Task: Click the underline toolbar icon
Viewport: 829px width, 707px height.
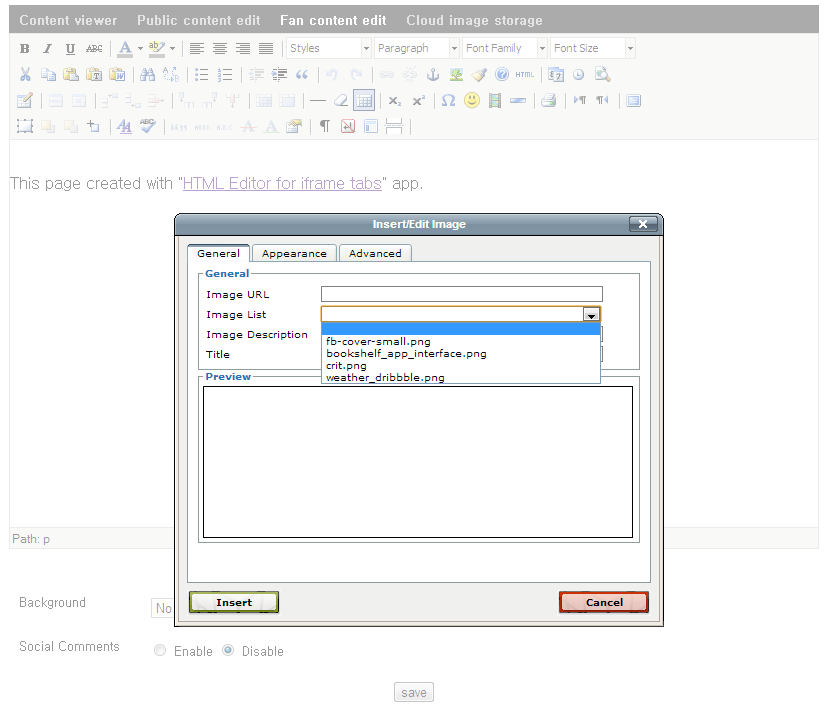Action: point(70,49)
